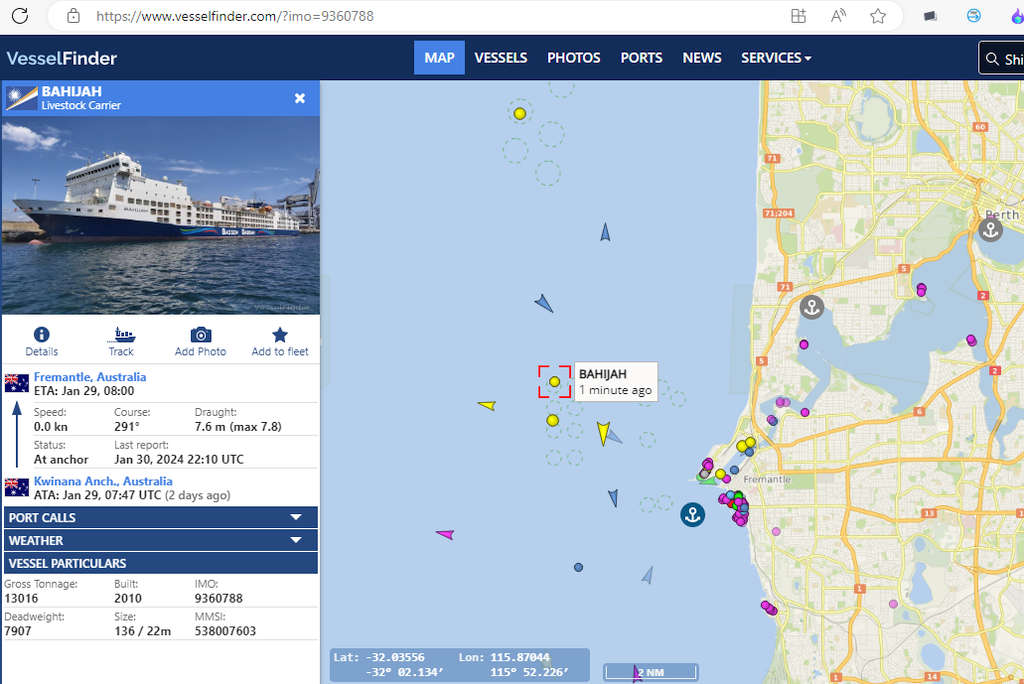Viewport: 1024px width, 684px height.
Task: Expand the SERVICES dropdown menu
Action: [x=776, y=57]
